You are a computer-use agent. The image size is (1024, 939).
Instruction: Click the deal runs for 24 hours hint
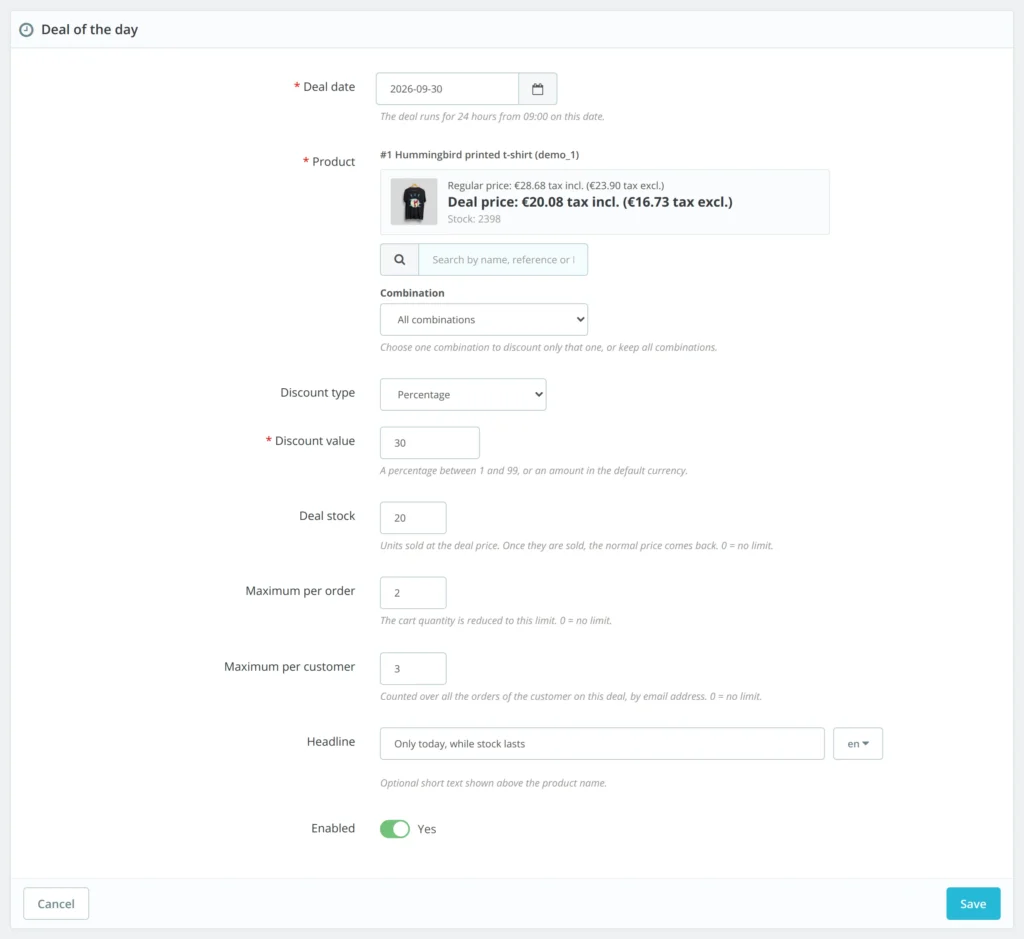click(x=492, y=117)
